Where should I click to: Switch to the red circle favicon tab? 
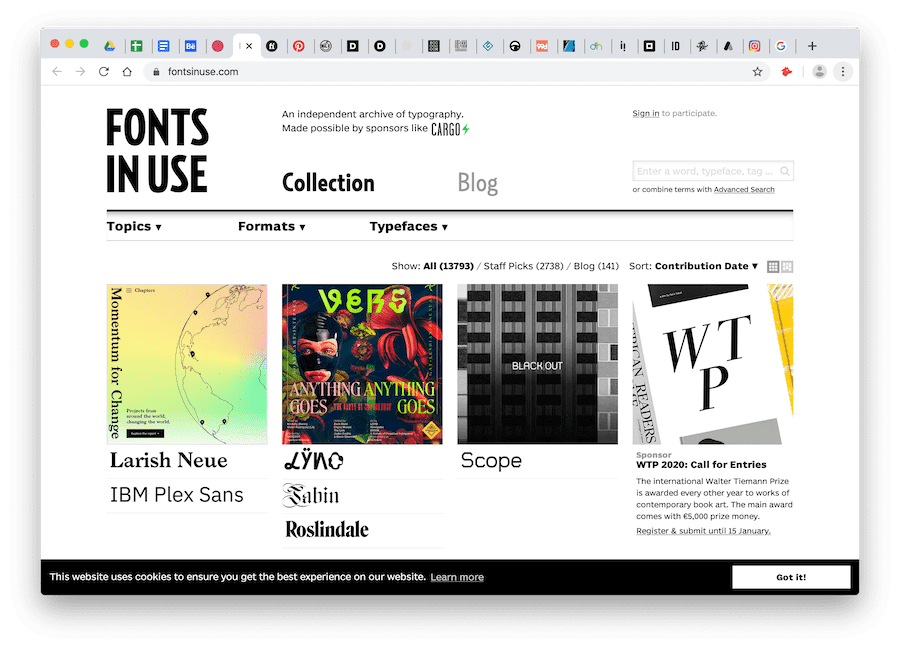point(218,46)
